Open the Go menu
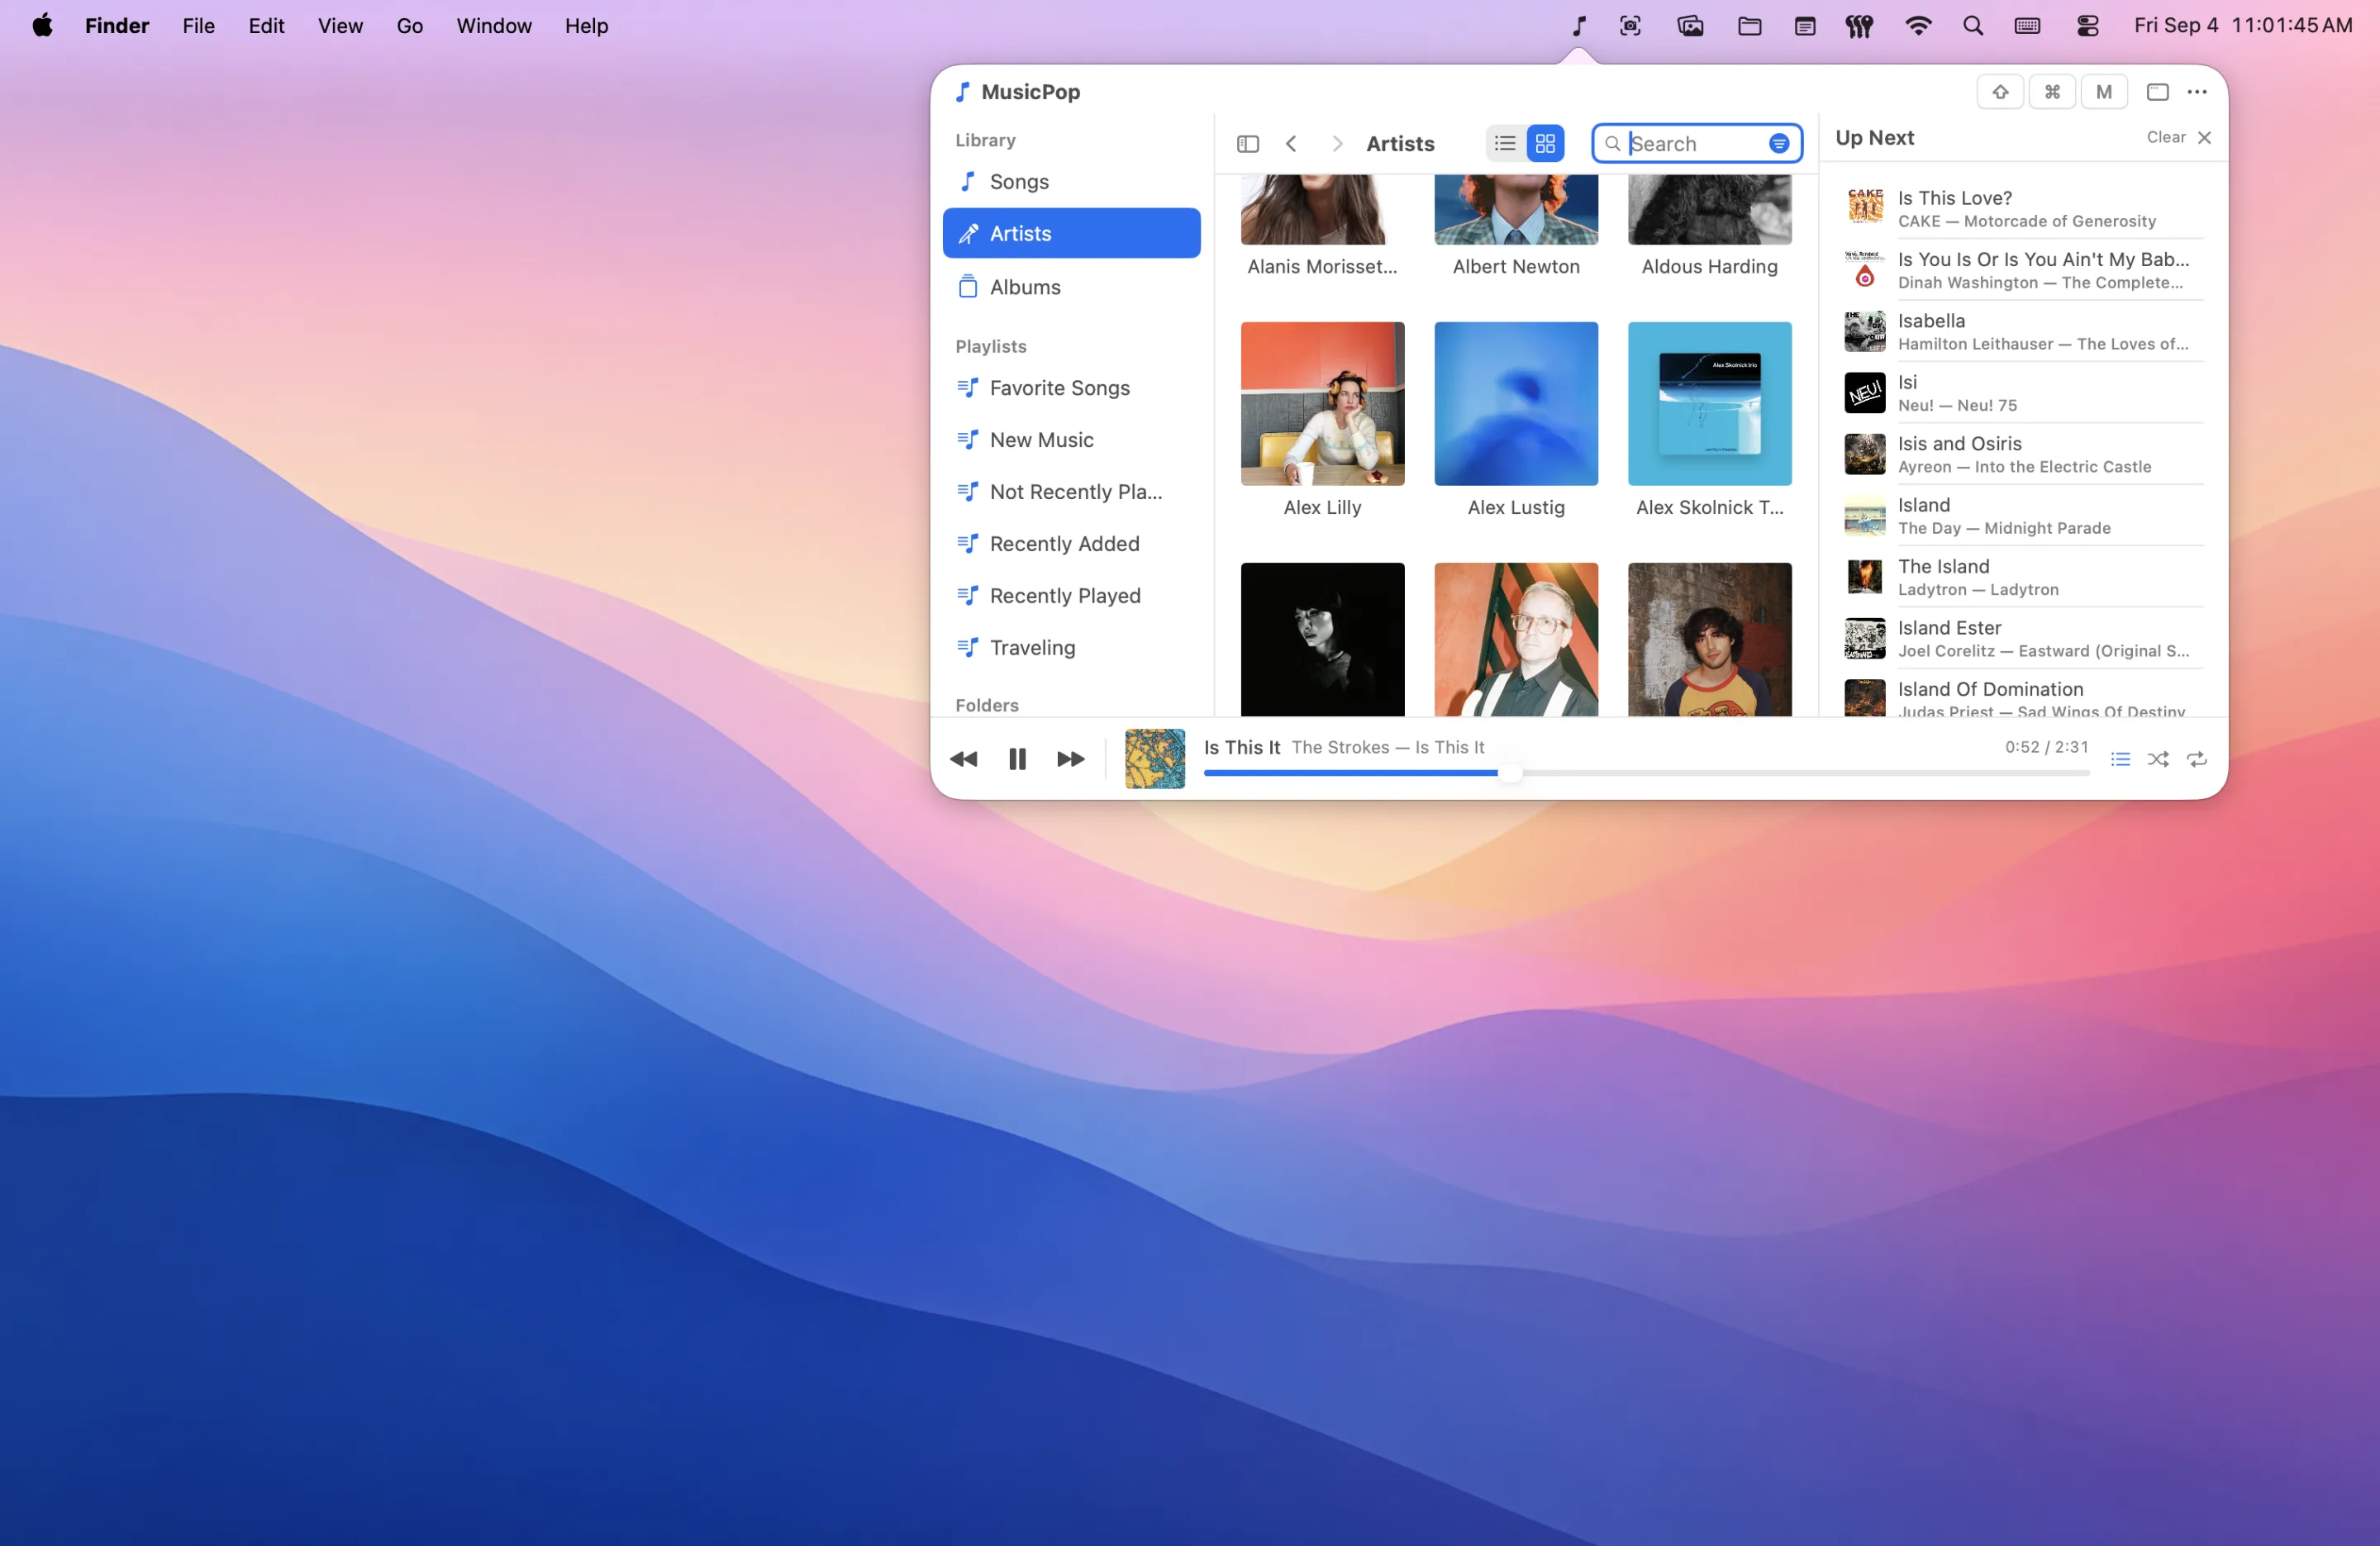Viewport: 2380px width, 1546px height. (x=410, y=26)
